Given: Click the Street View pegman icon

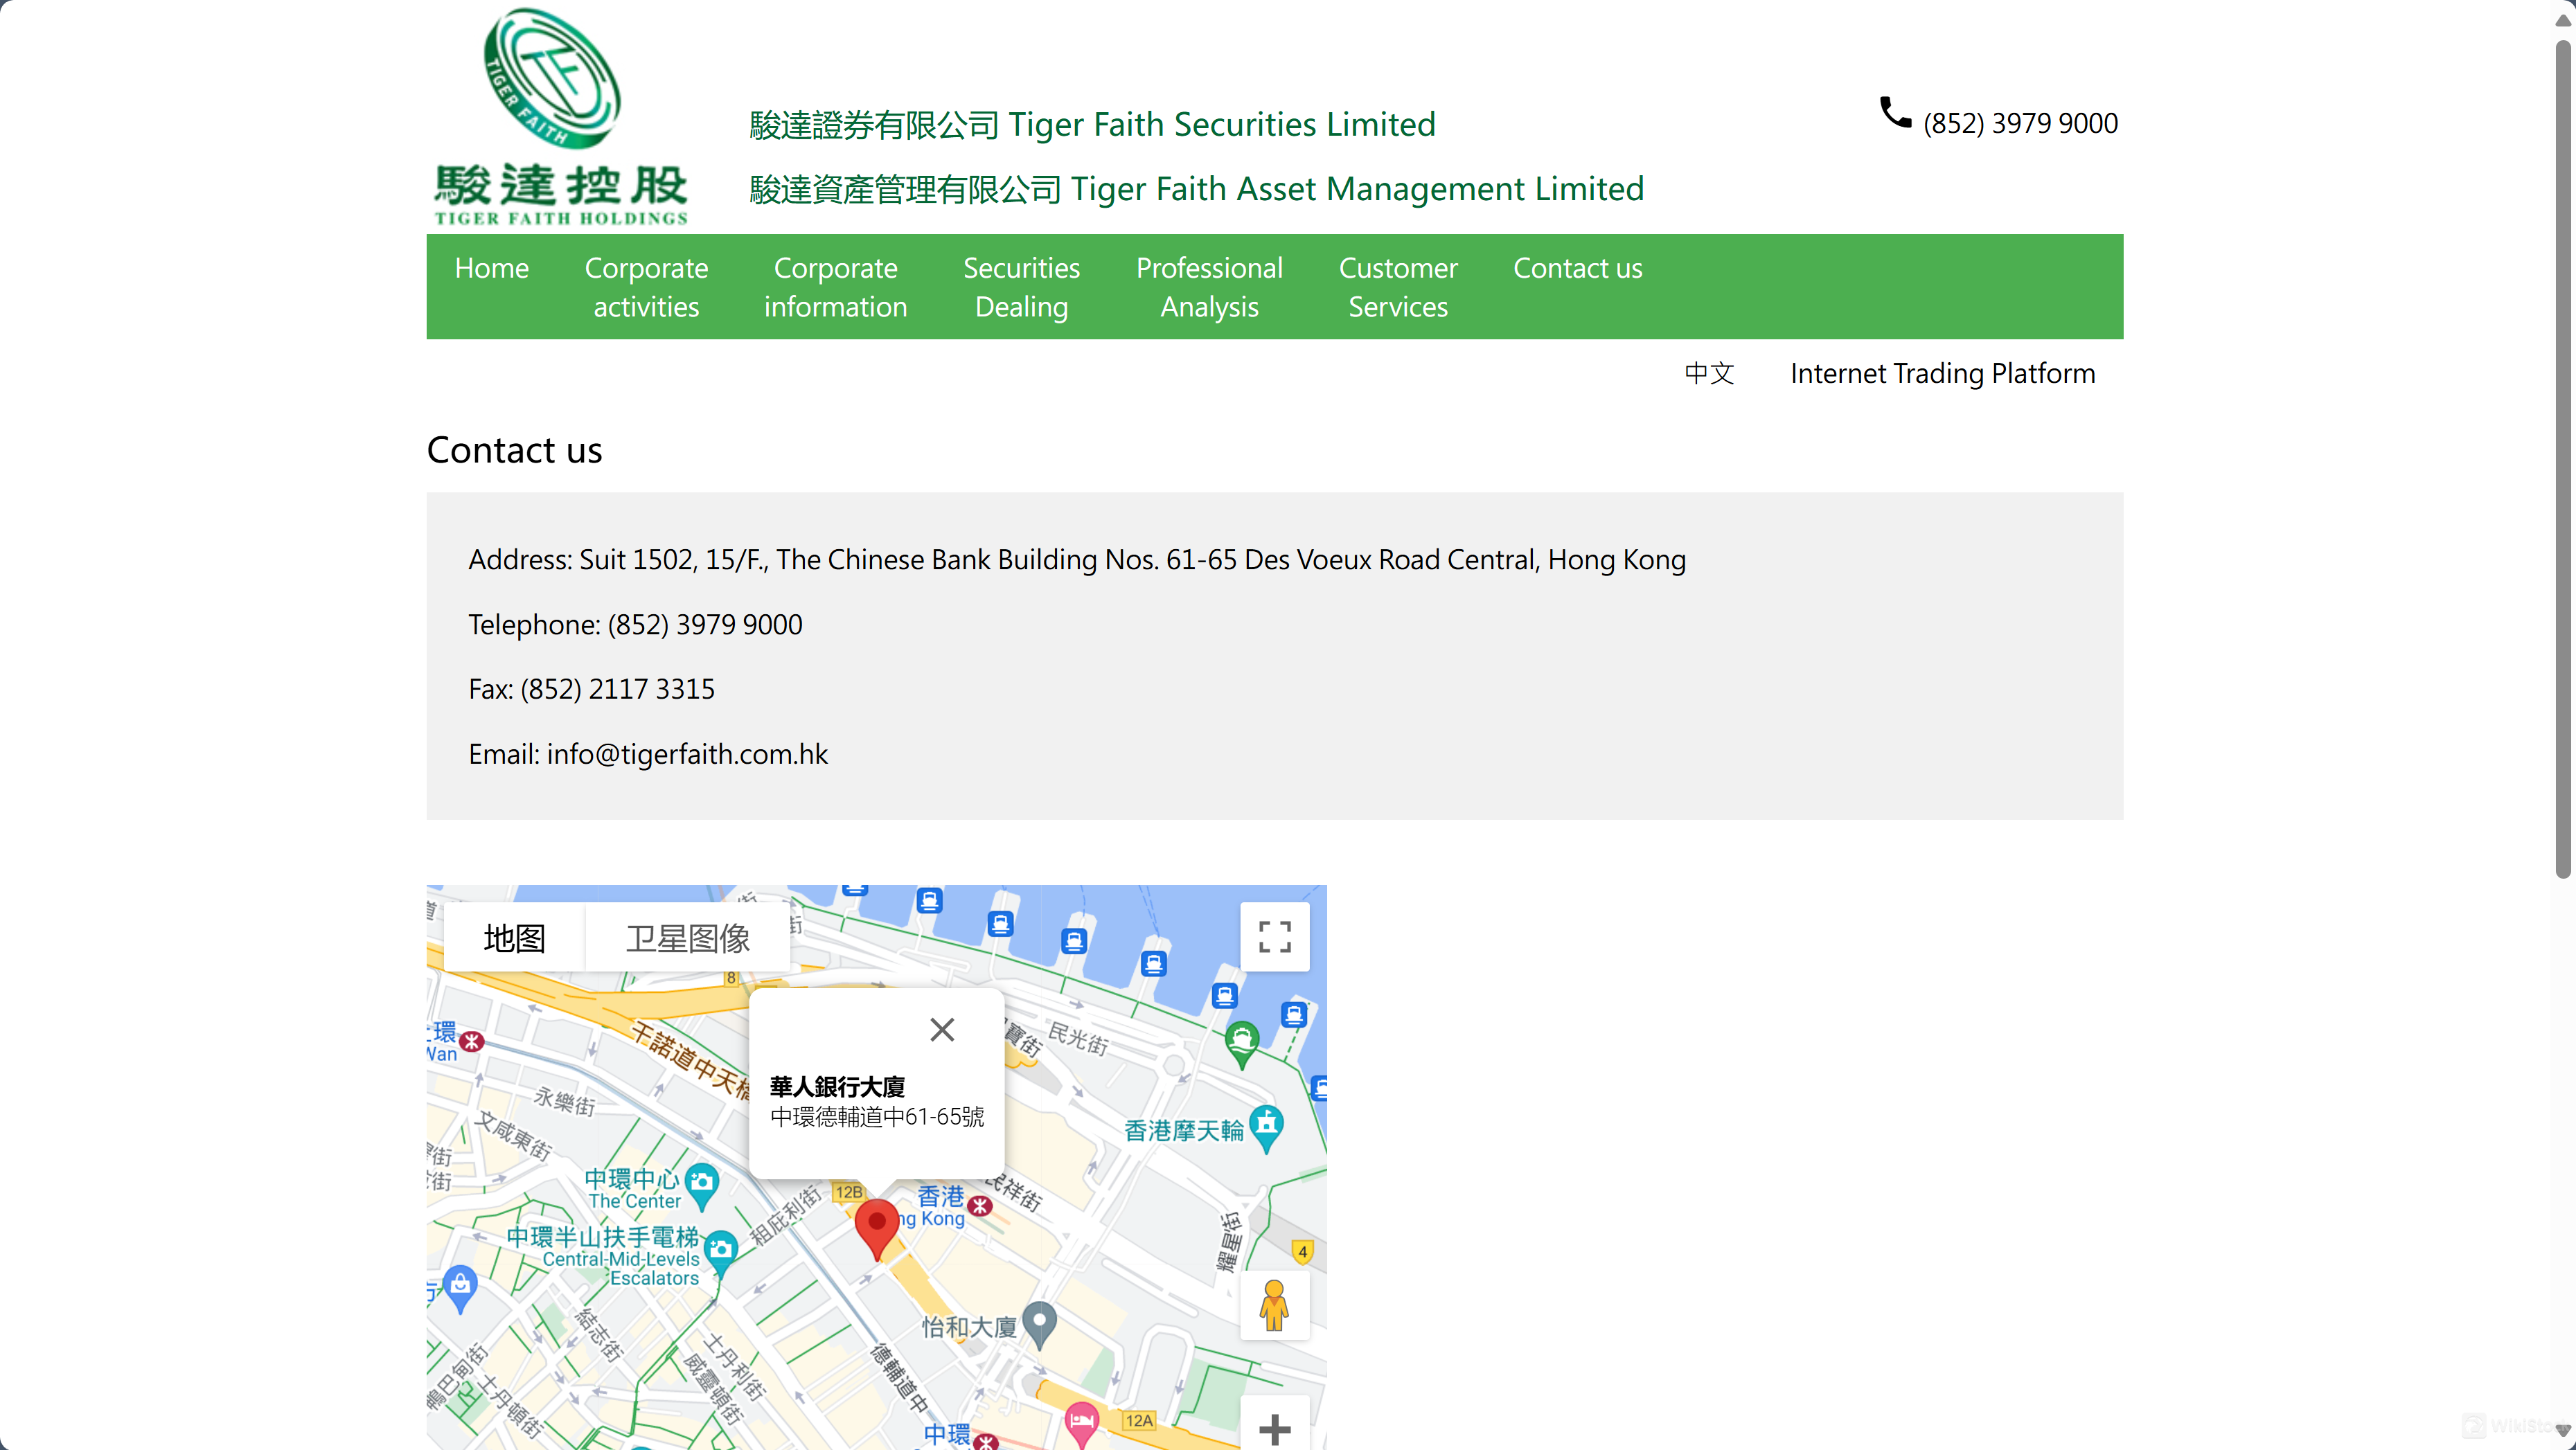Looking at the screenshot, I should [x=1274, y=1304].
